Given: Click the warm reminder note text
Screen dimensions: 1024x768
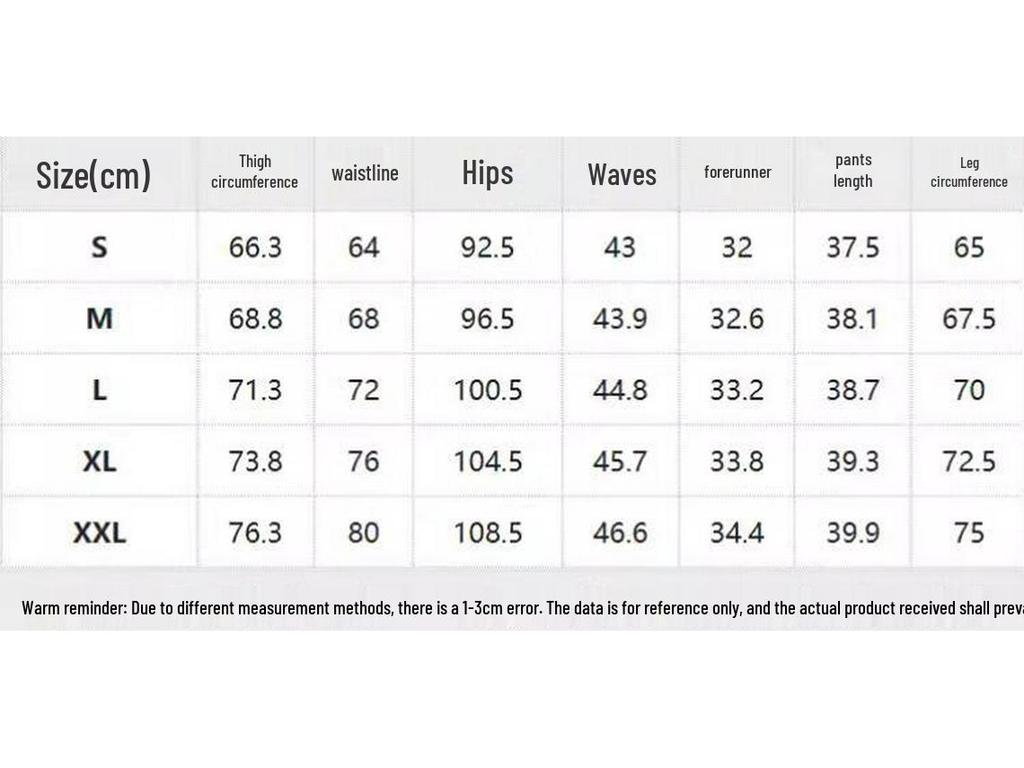Looking at the screenshot, I should [x=512, y=608].
